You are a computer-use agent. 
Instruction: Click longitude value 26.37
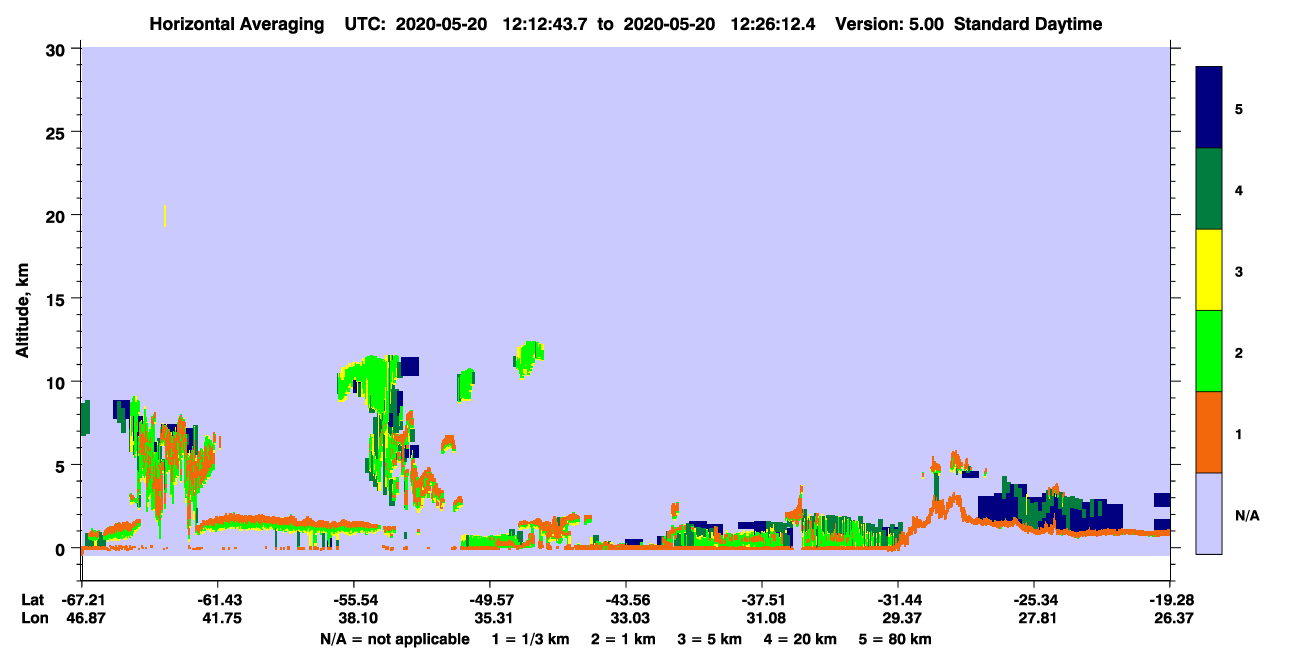pos(1173,618)
